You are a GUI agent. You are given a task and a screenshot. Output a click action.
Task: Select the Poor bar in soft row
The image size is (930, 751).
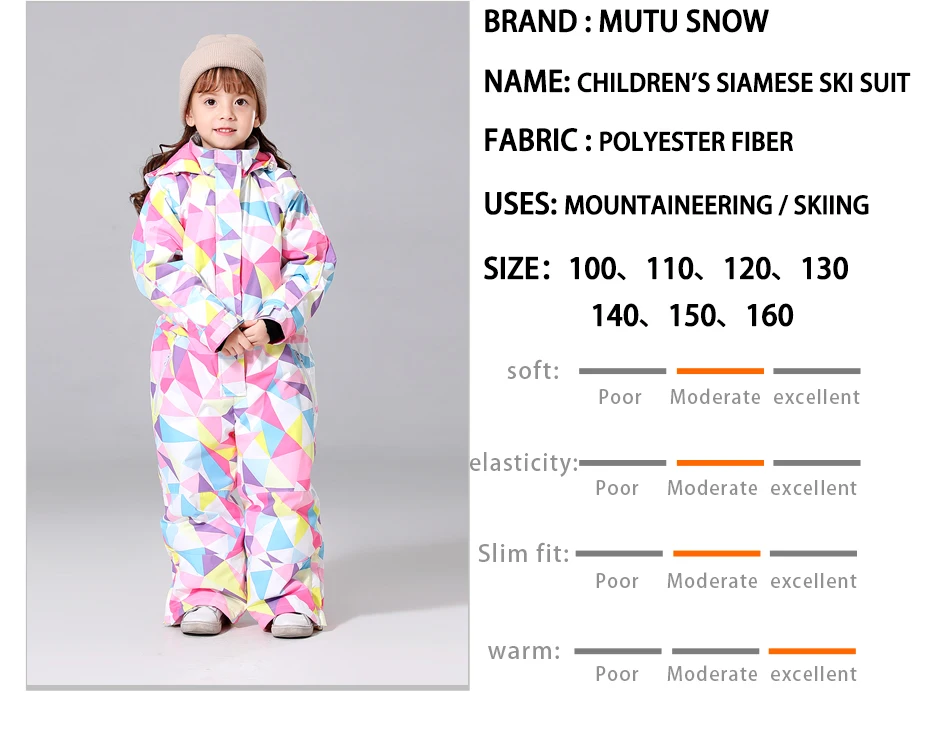(x=622, y=371)
